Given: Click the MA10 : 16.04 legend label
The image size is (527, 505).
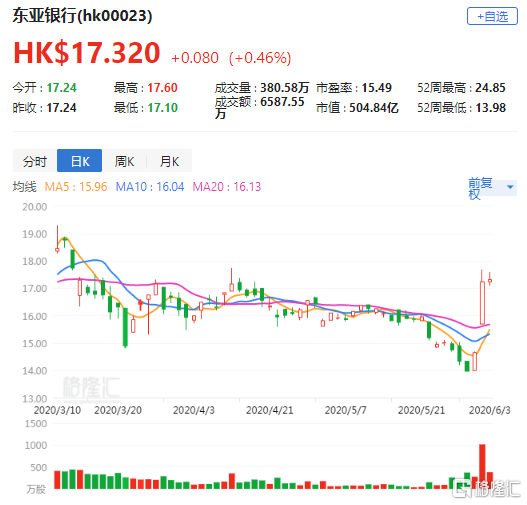Looking at the screenshot, I should (150, 186).
